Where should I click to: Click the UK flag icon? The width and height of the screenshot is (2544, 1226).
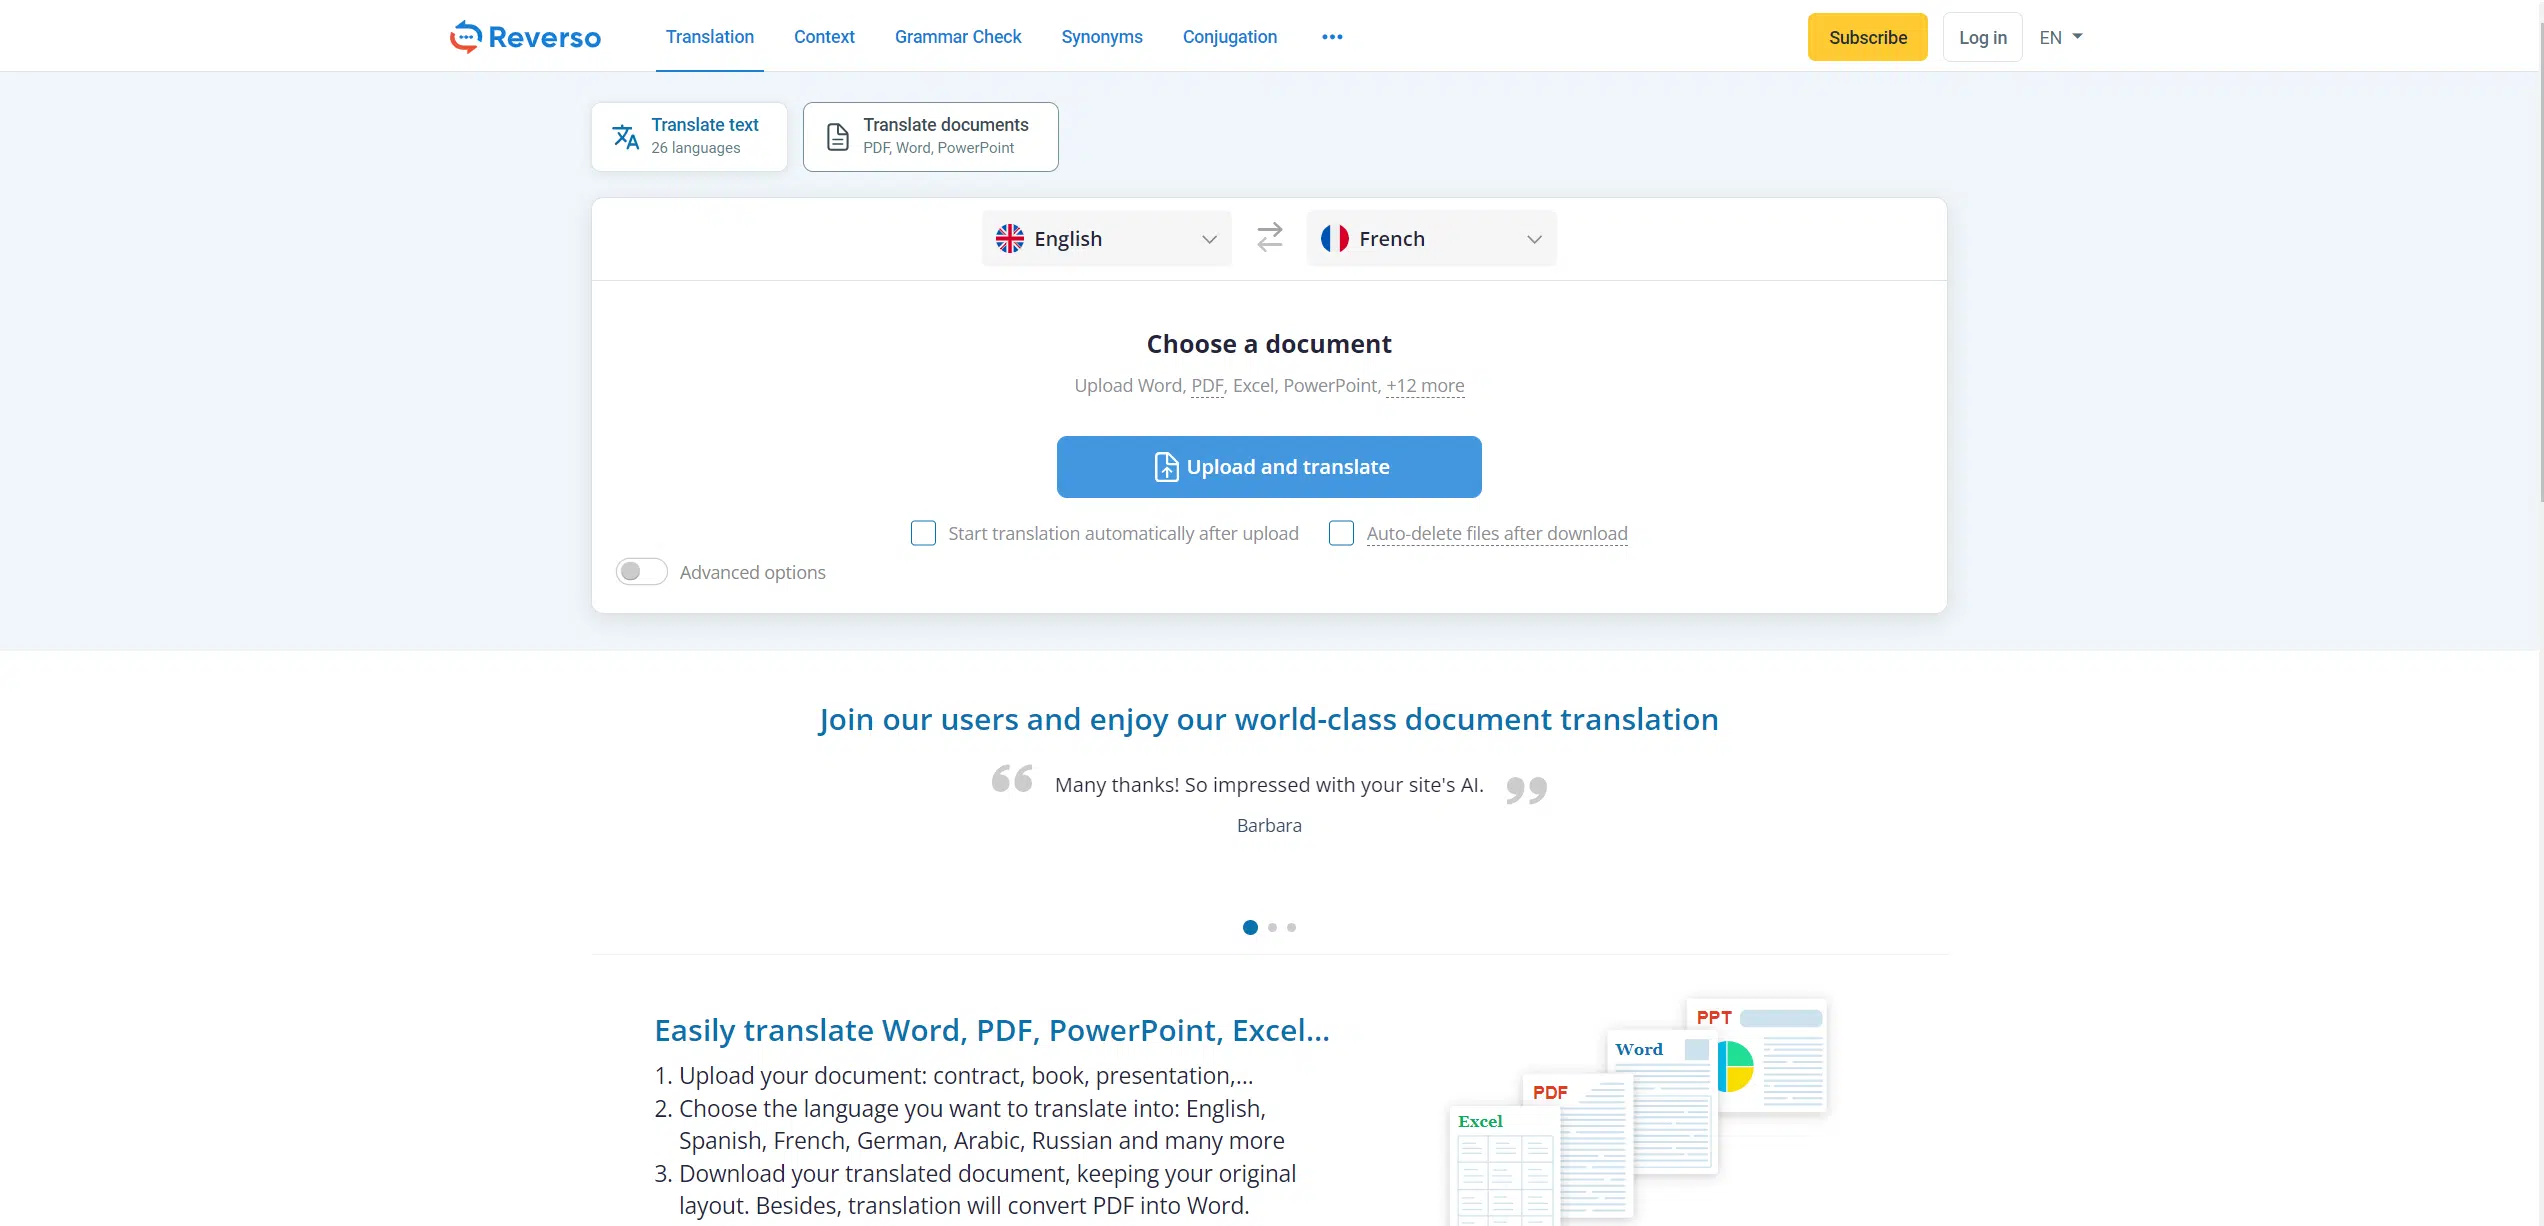coord(1010,239)
